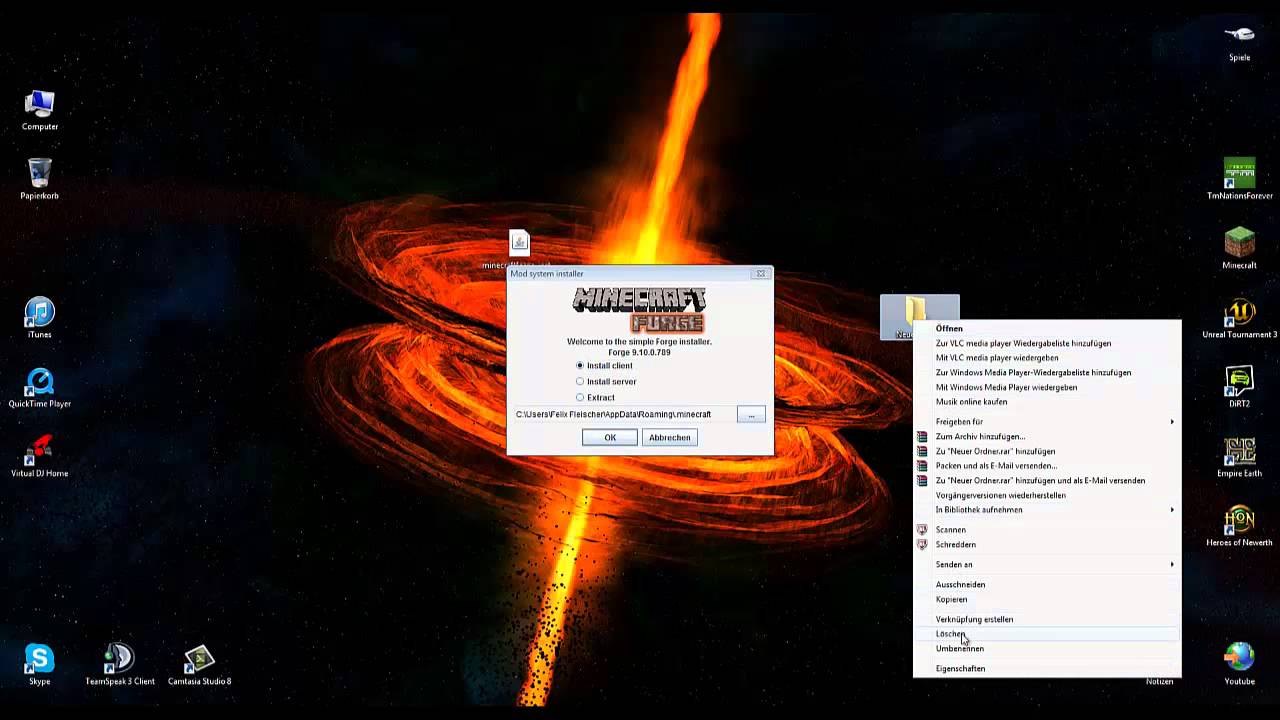Select the iTunes desktop shortcut
The width and height of the screenshot is (1280, 720).
tap(40, 318)
